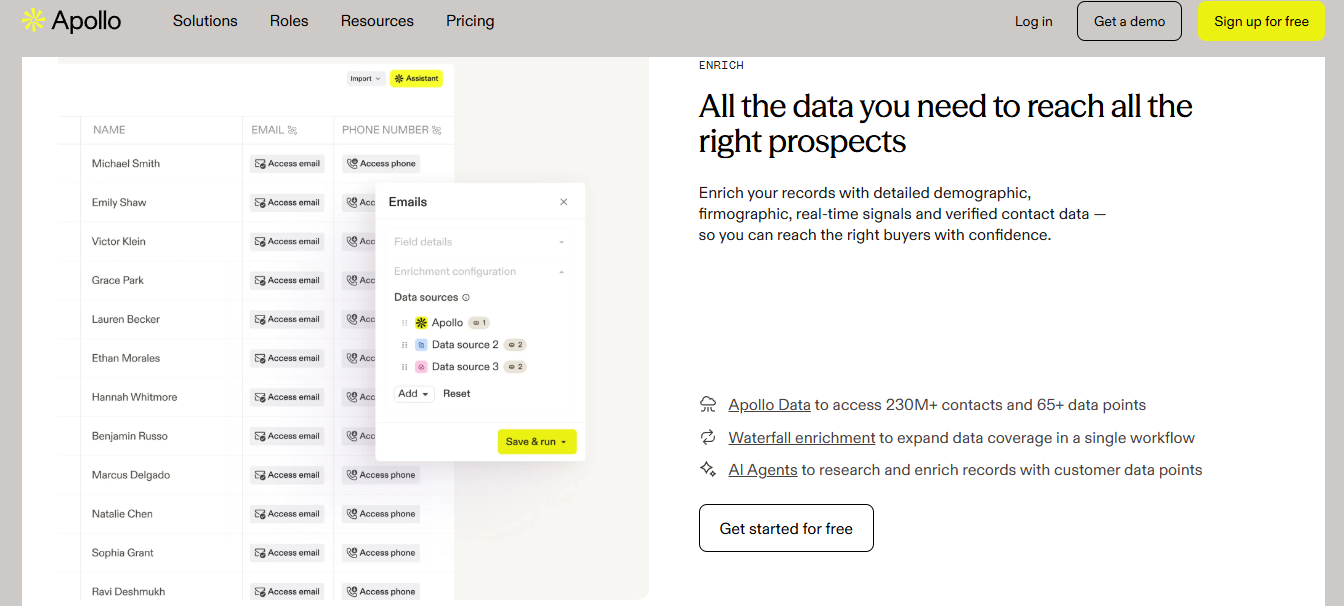The width and height of the screenshot is (1344, 606).
Task: Click Access email for Marcus Delgado
Action: coord(287,476)
